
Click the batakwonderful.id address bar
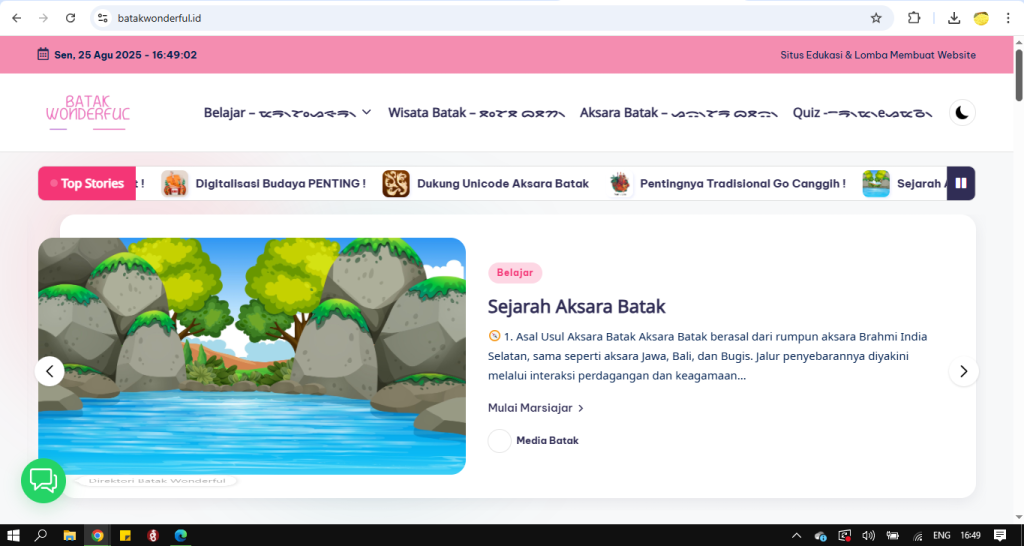pyautogui.click(x=480, y=18)
